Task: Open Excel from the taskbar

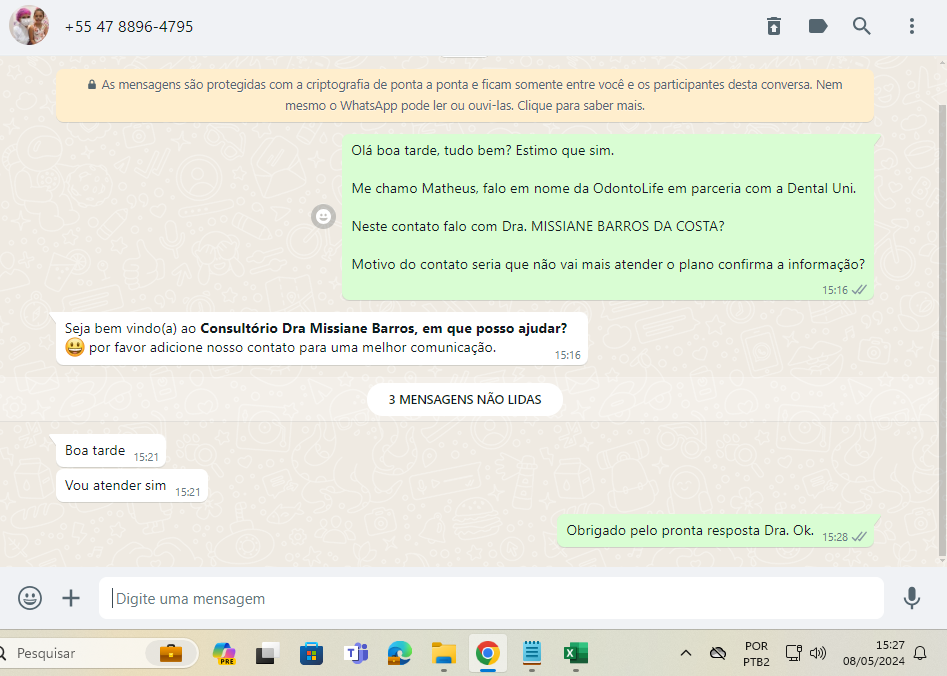Action: (x=575, y=653)
